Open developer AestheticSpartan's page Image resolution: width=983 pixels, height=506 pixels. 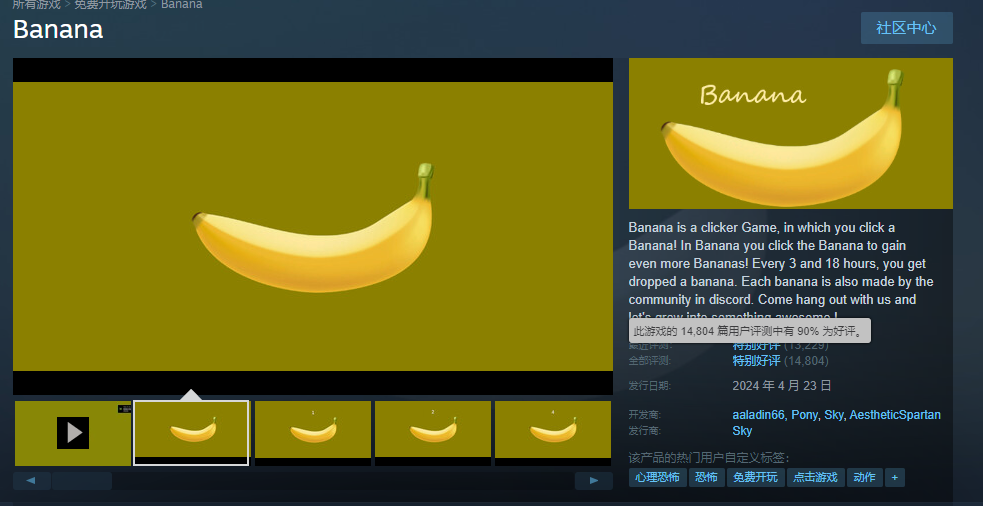(x=895, y=415)
